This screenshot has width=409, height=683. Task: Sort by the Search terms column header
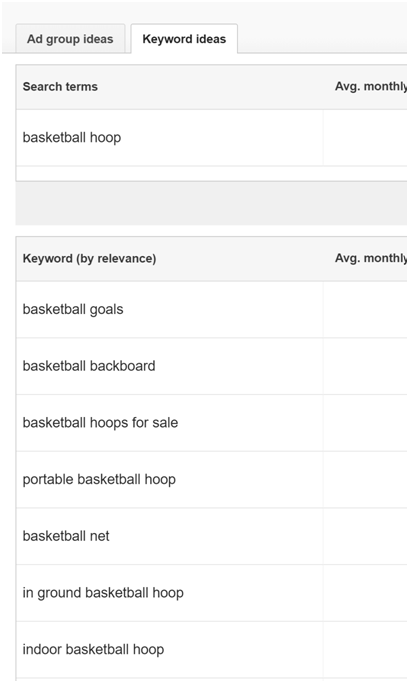coord(60,86)
